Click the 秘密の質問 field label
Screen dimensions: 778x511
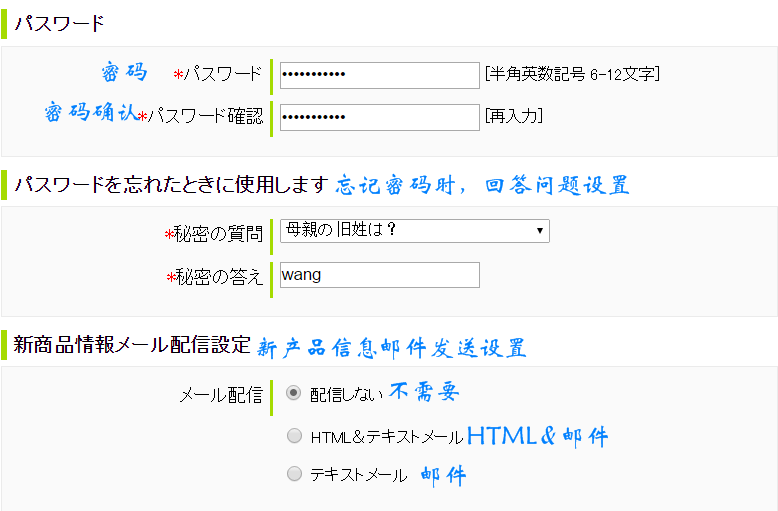[x=218, y=233]
